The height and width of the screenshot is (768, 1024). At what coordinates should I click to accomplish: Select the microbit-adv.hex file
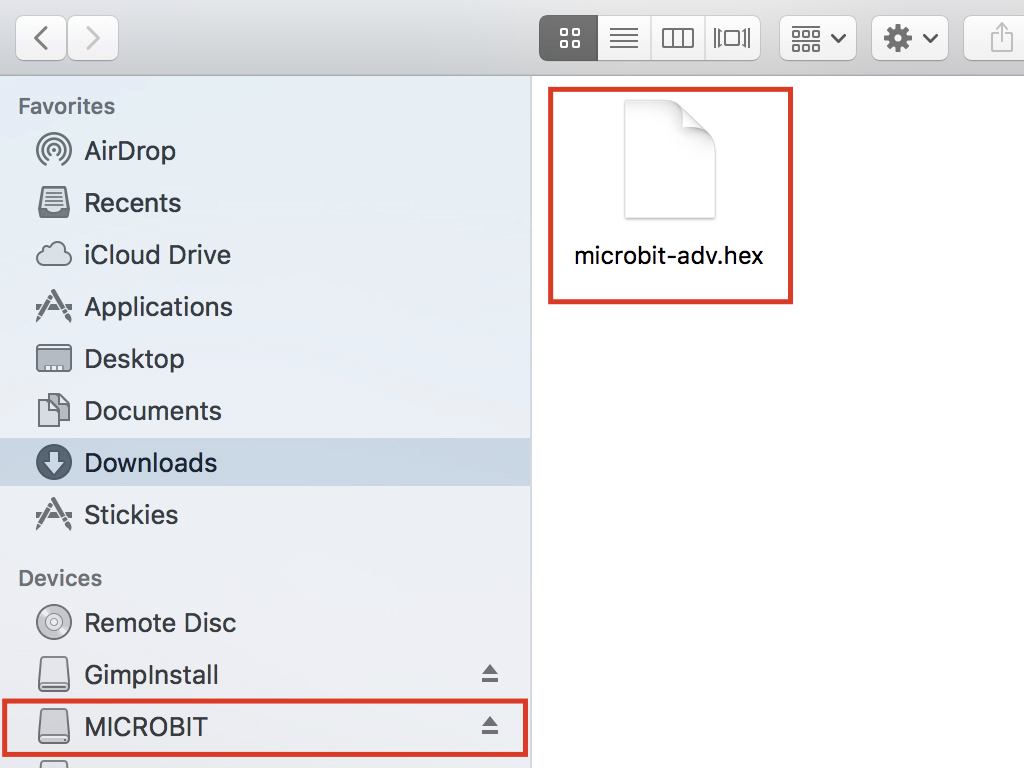point(670,195)
